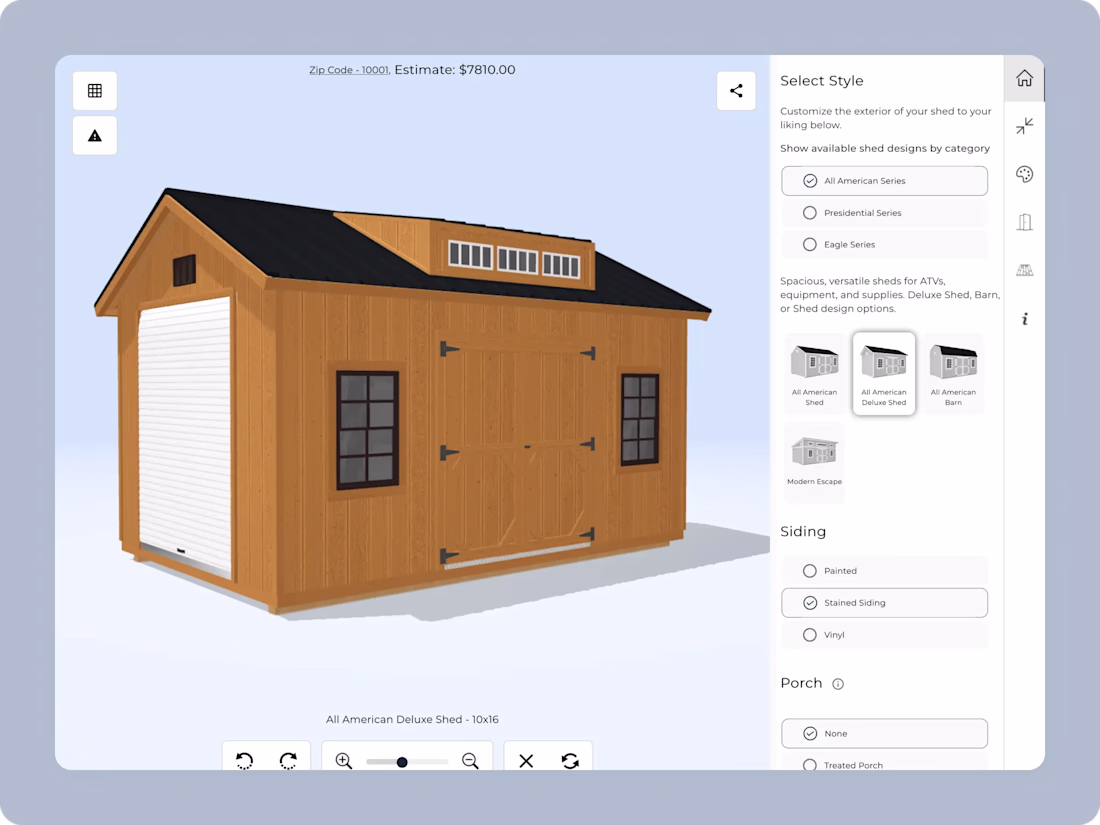Click the Zip Code - 10001 link

pyautogui.click(x=349, y=71)
